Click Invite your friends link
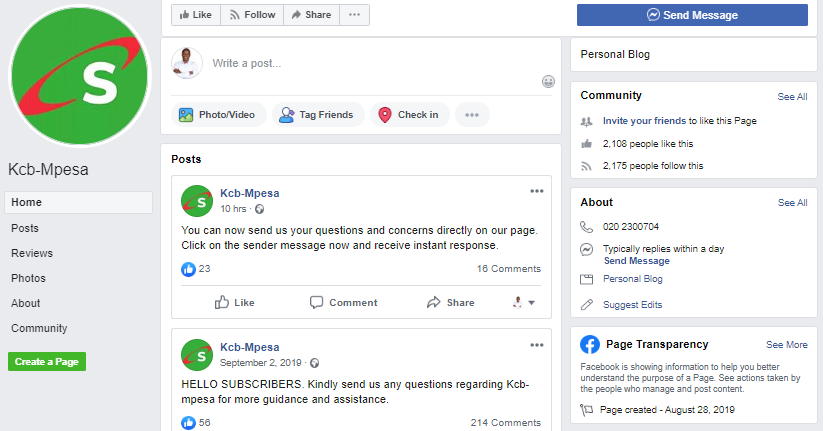 [644, 121]
